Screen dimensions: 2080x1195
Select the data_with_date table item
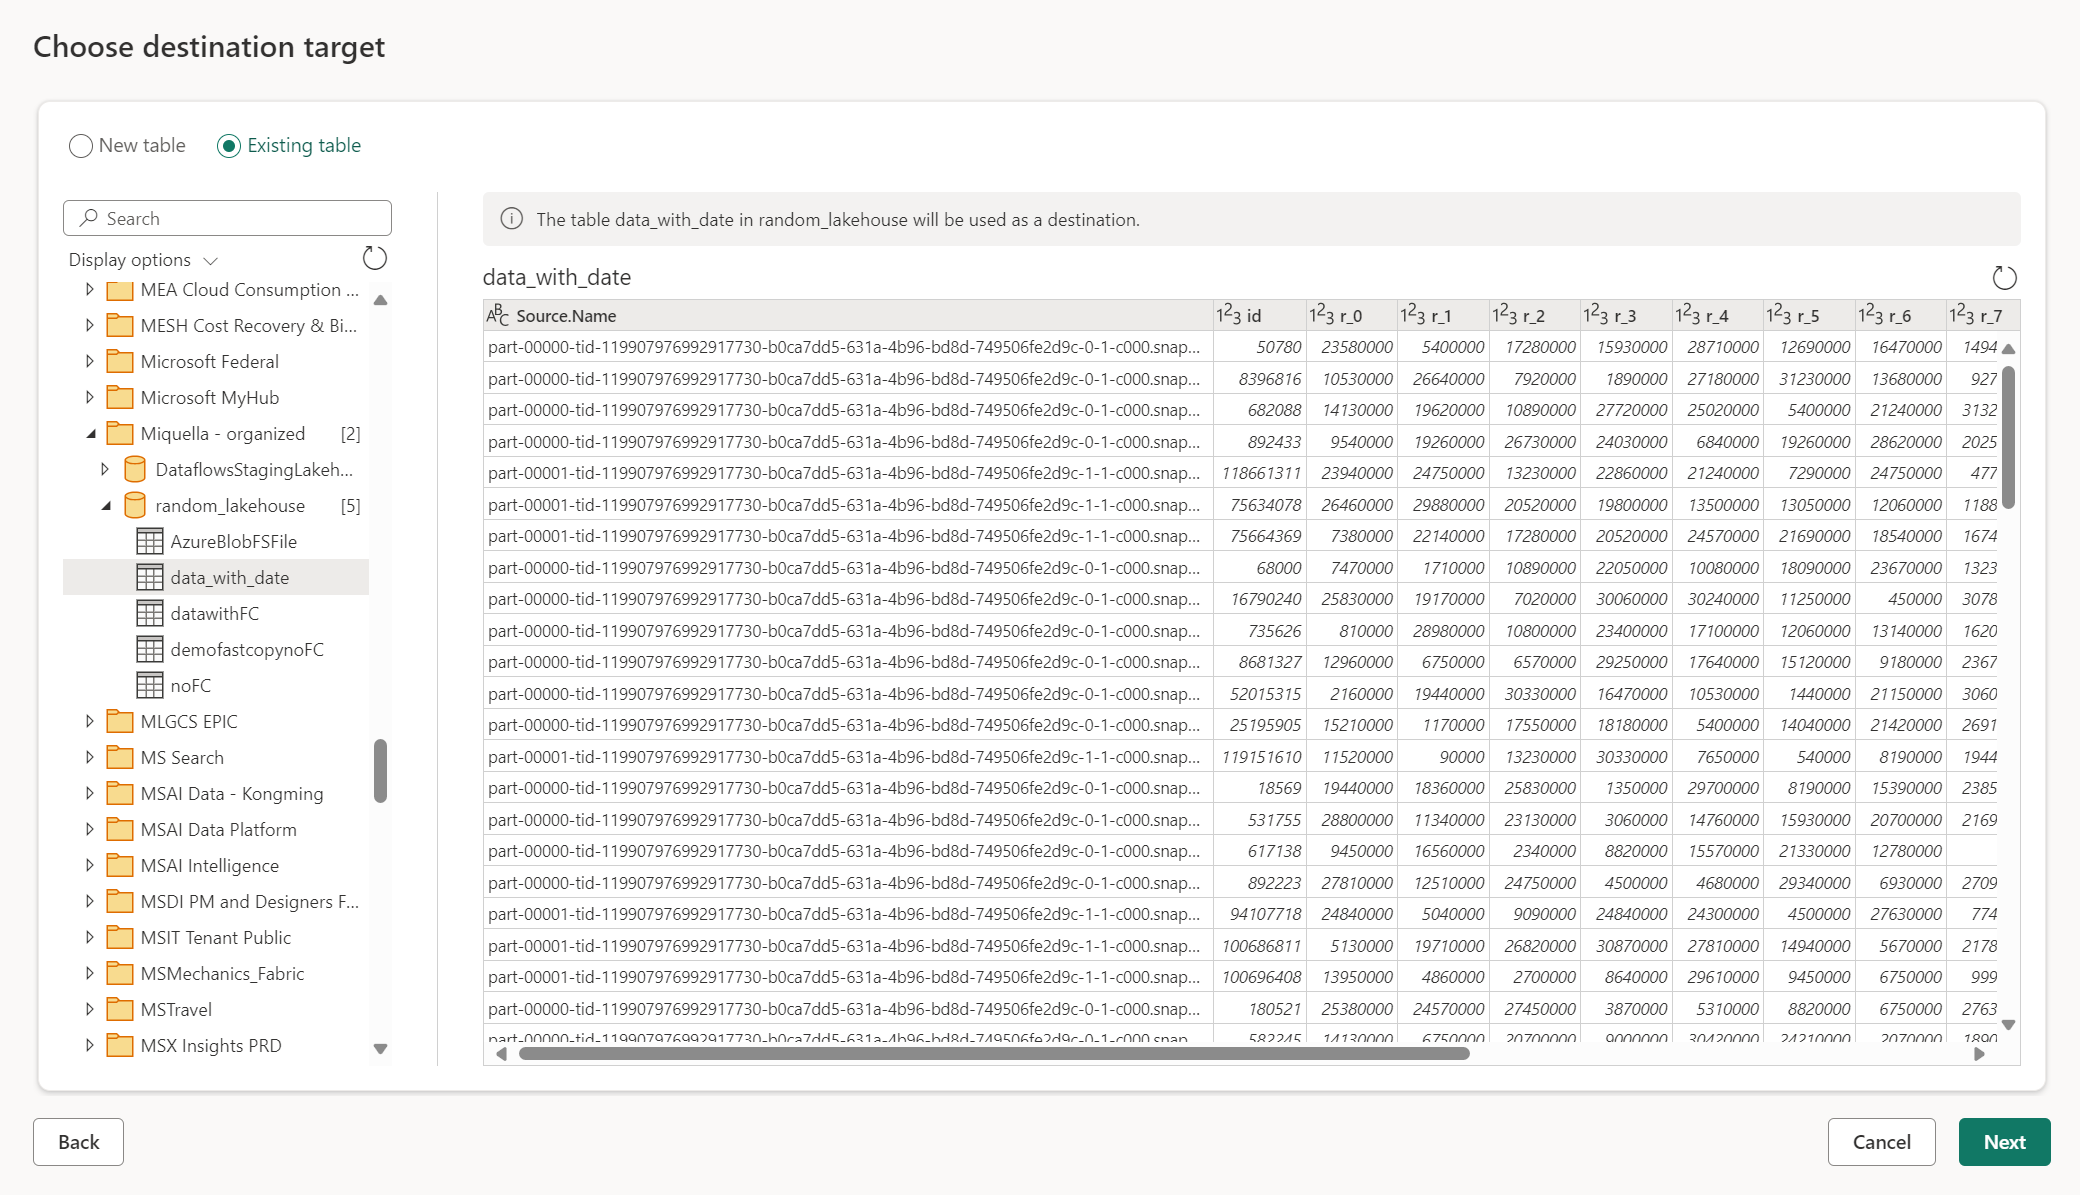pos(229,577)
